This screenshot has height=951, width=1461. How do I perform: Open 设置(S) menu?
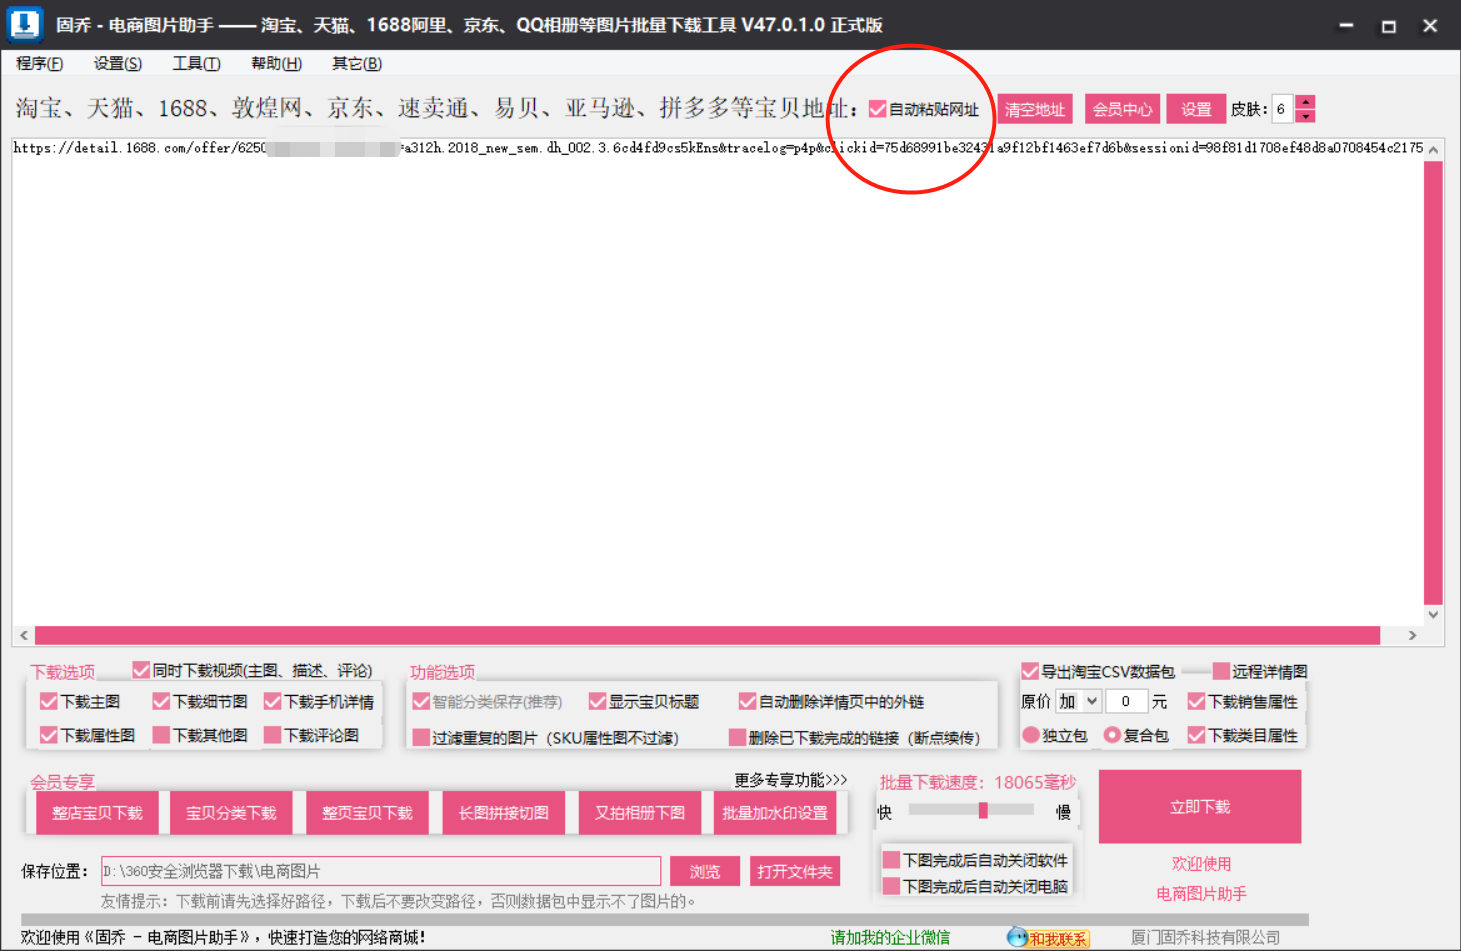coord(118,64)
